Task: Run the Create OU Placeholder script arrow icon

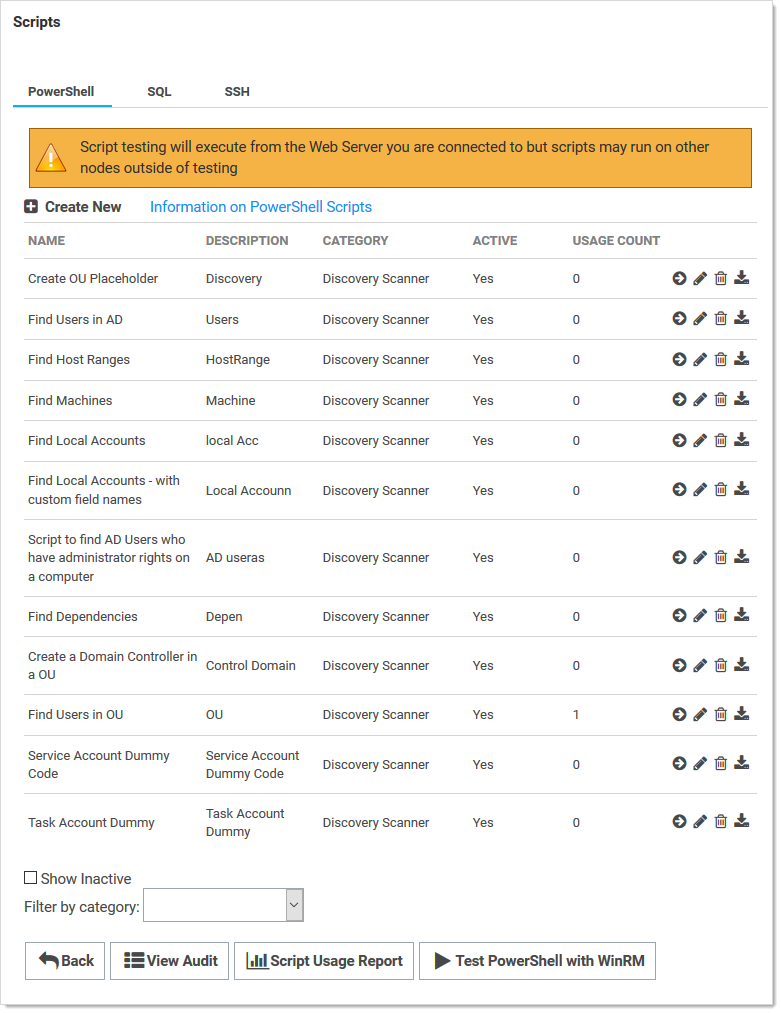Action: (679, 278)
